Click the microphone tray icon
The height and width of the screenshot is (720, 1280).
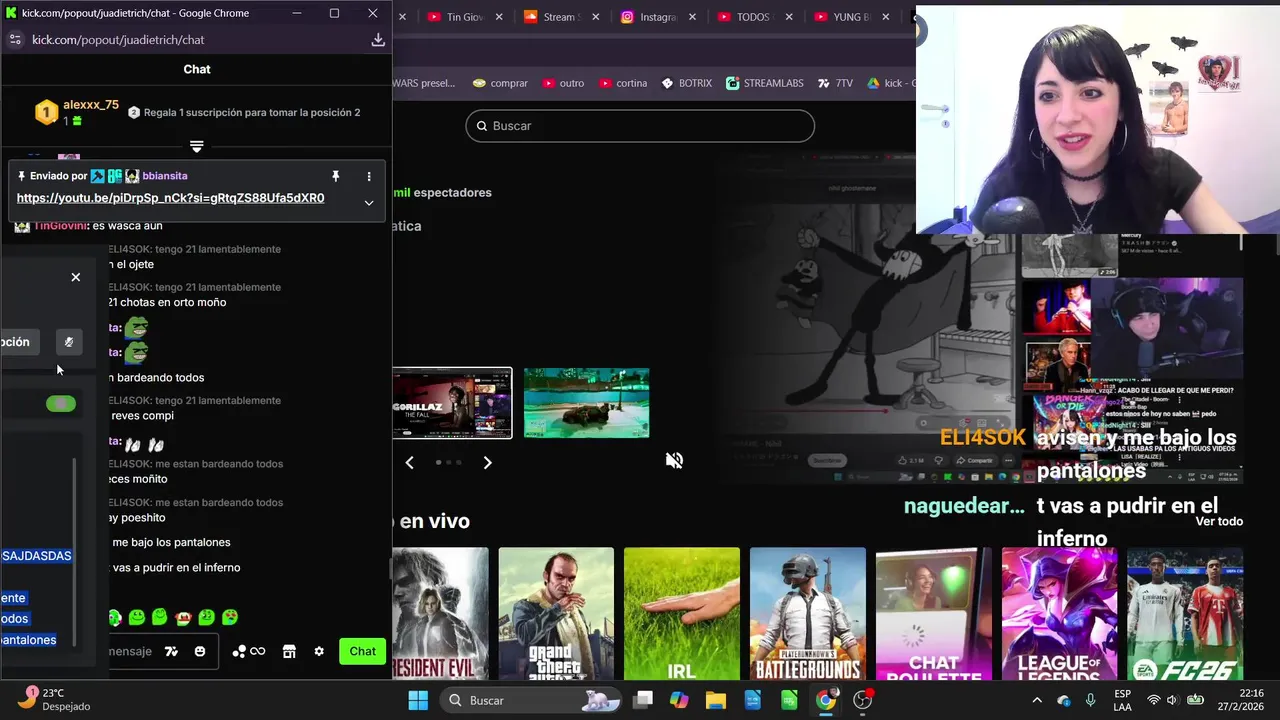pos(1090,700)
